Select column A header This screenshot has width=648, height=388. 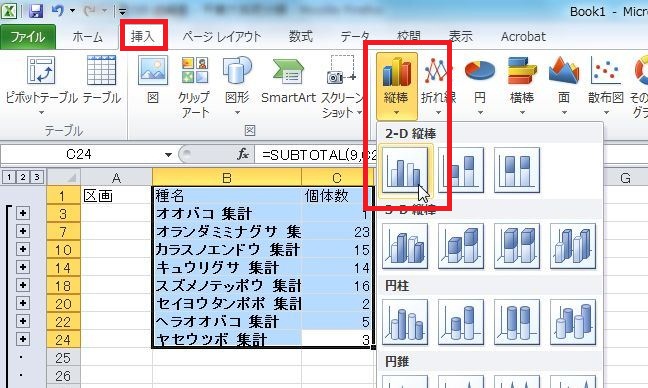pyautogui.click(x=116, y=177)
